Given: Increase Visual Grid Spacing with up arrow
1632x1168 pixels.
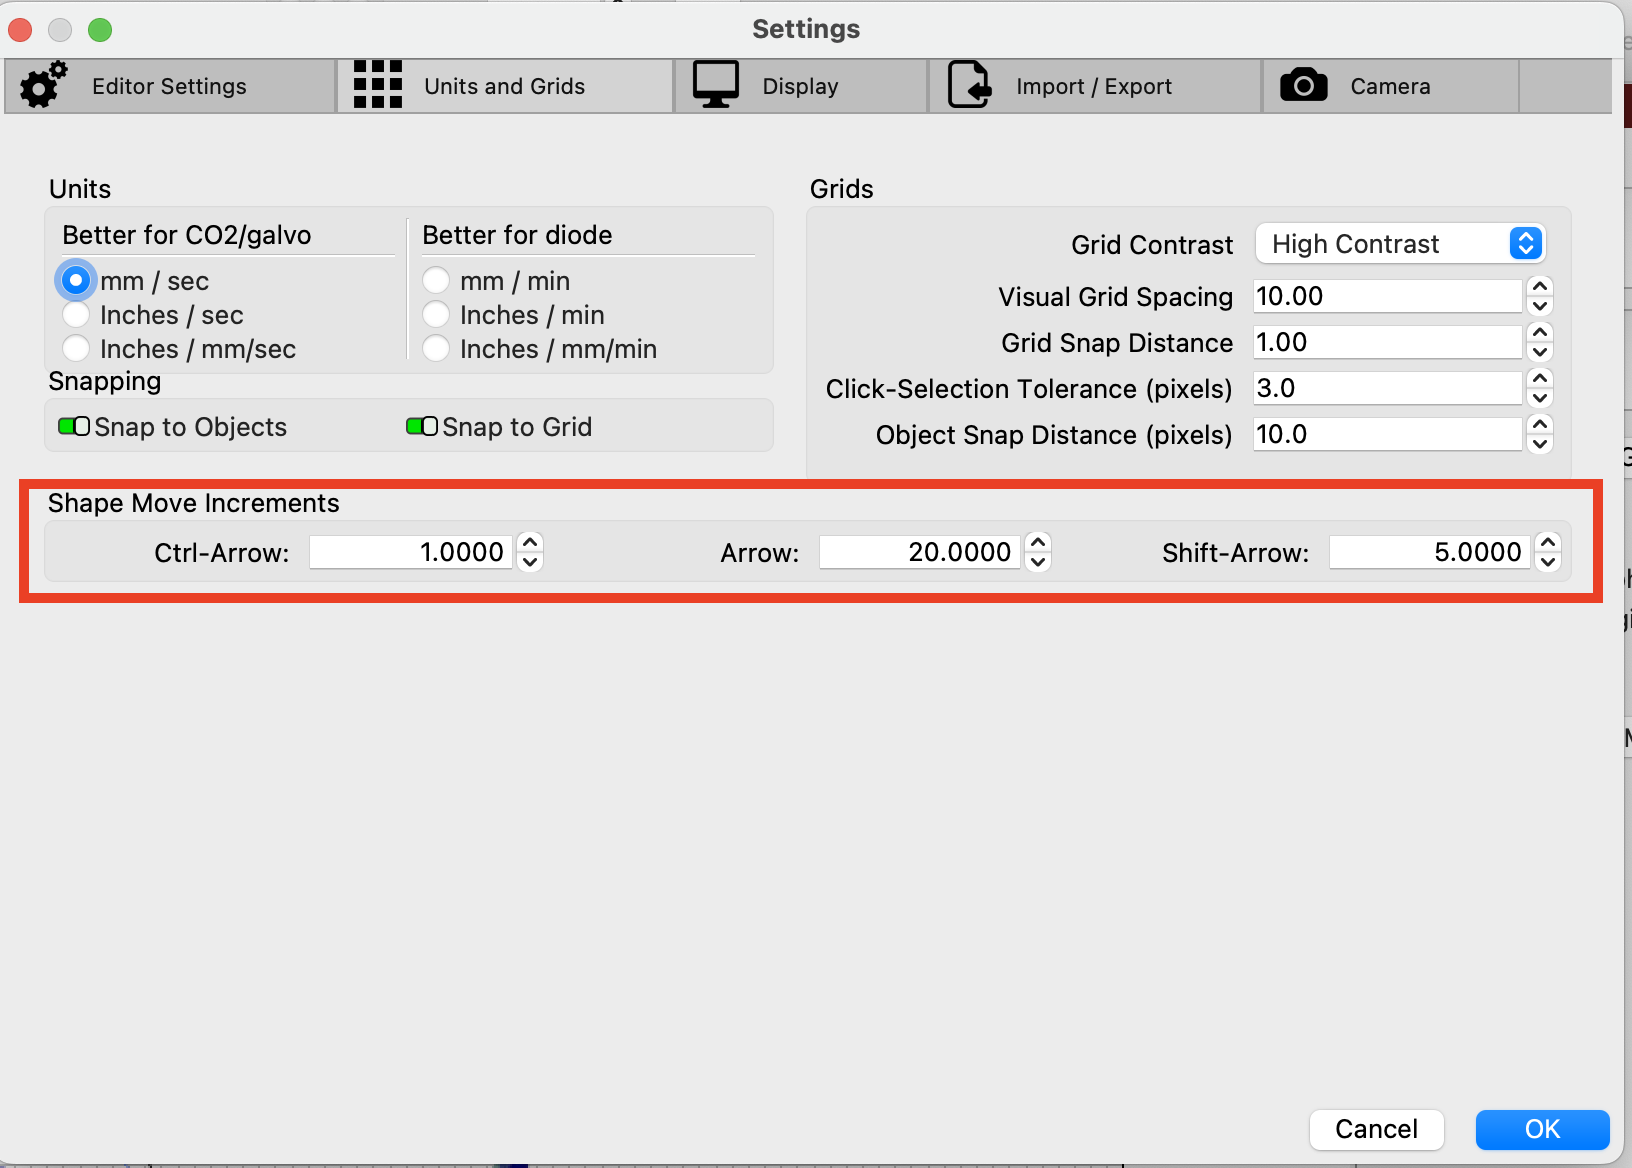Looking at the screenshot, I should click(x=1540, y=287).
